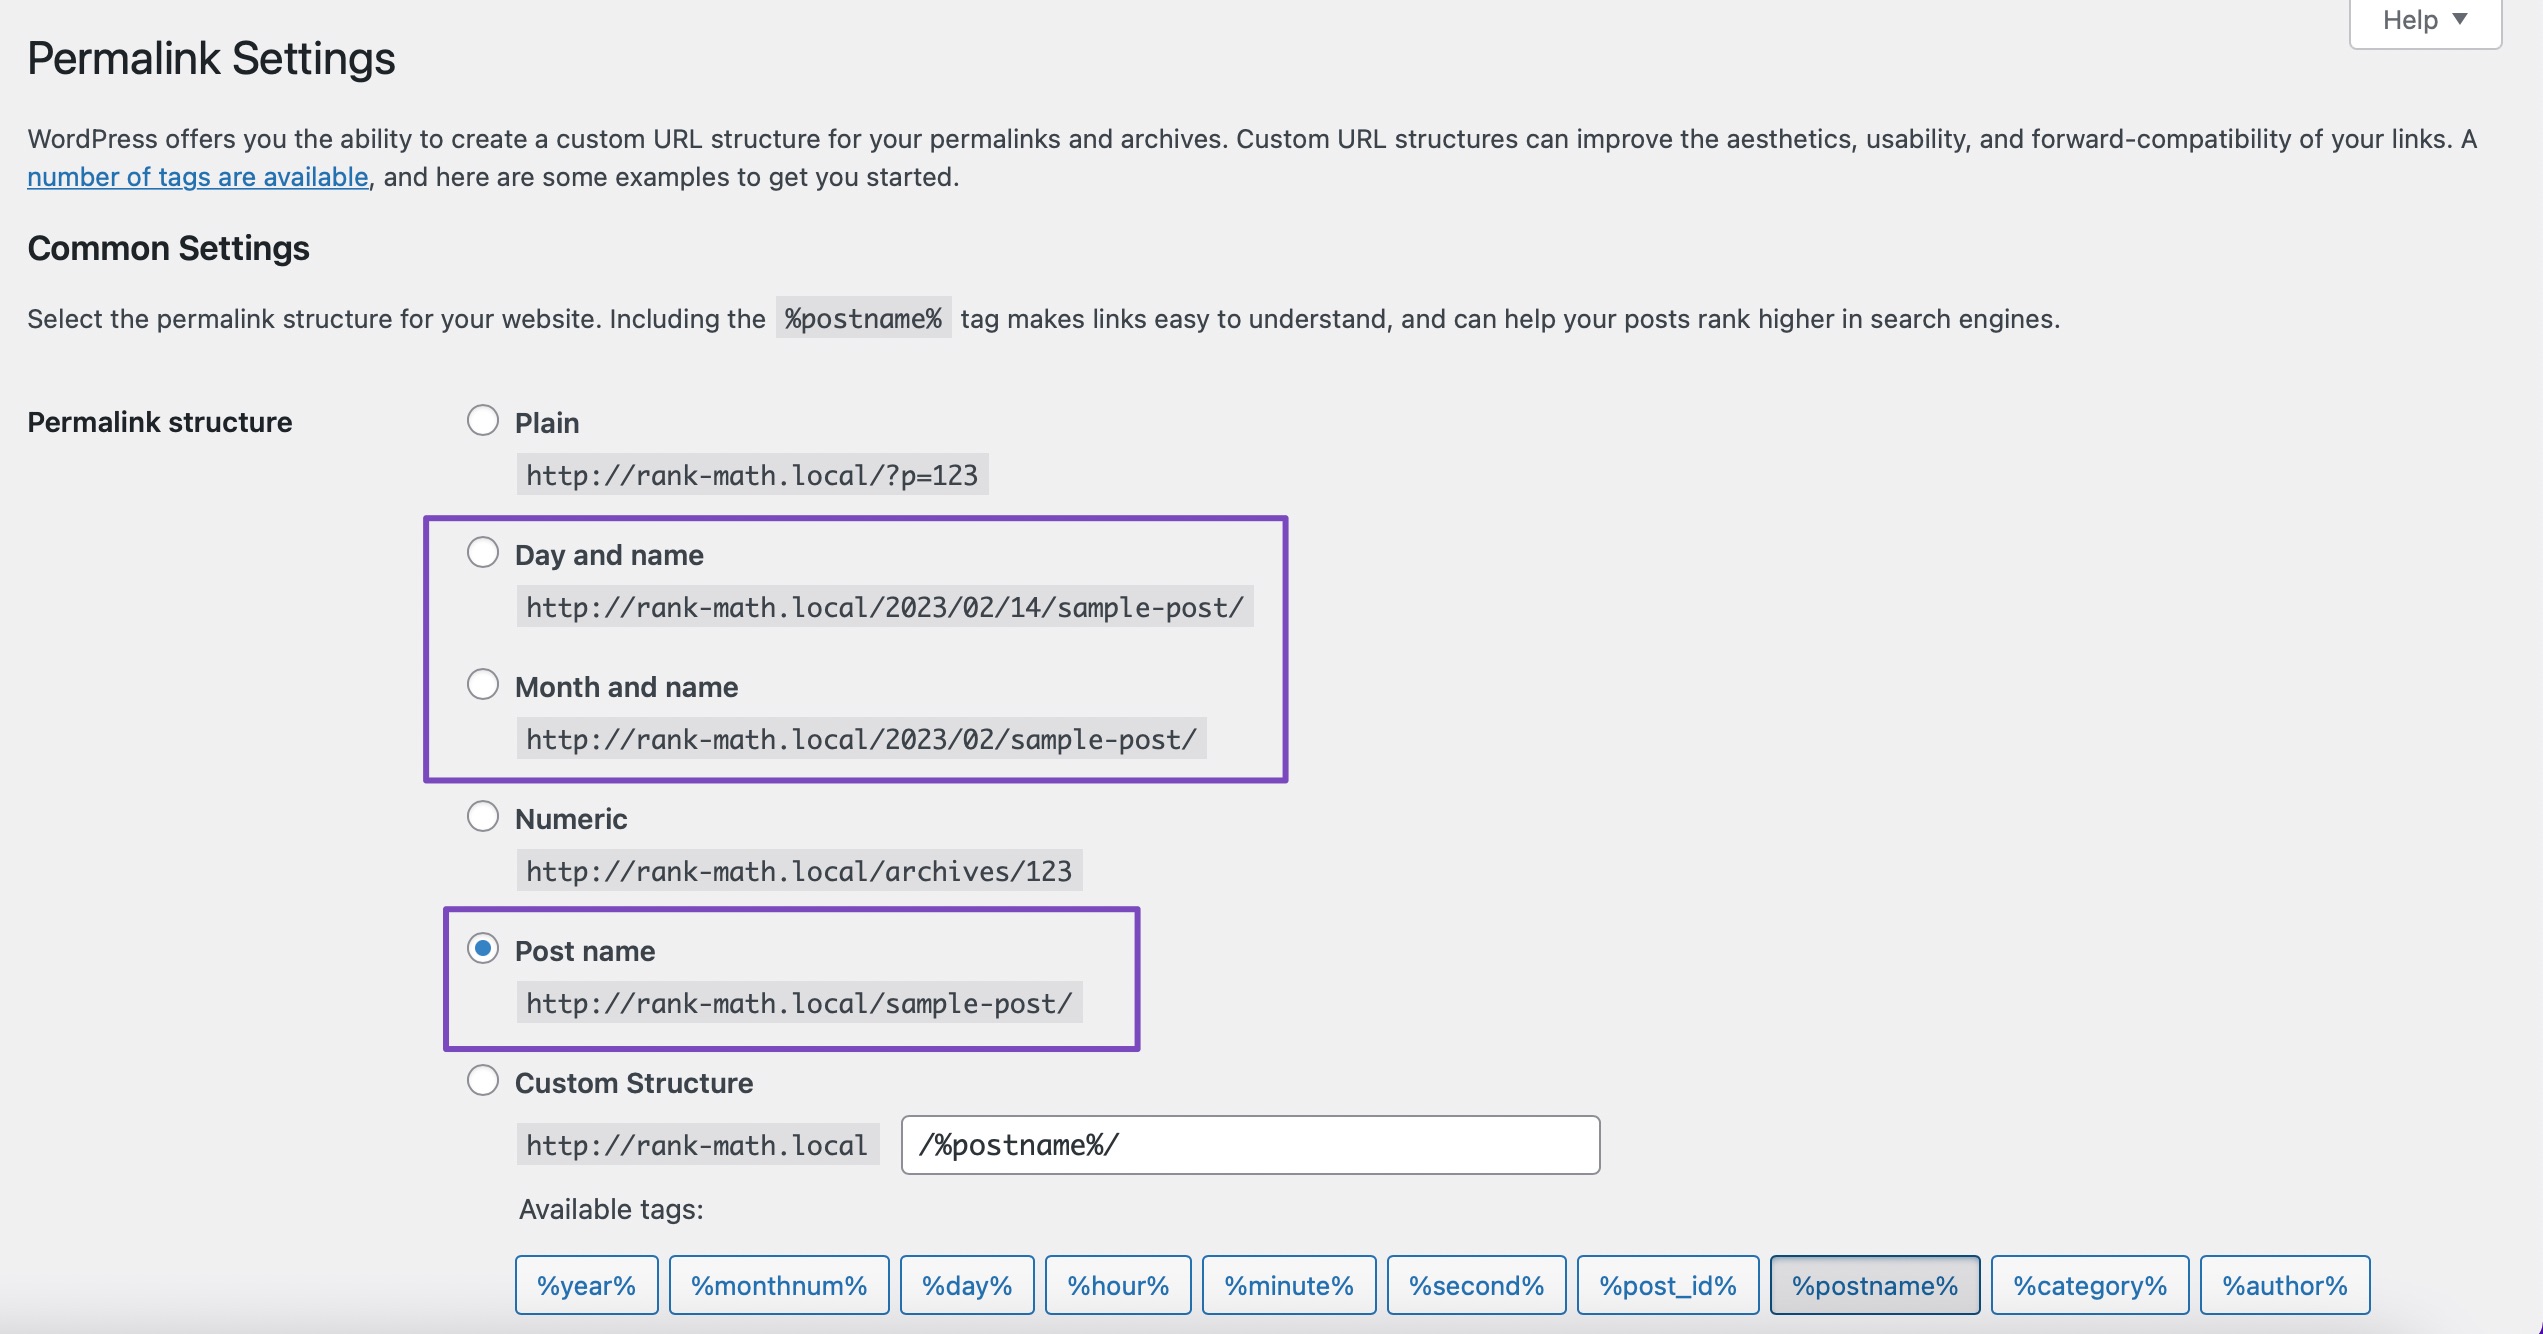Insert the %year% tag
This screenshot has width=2543, height=1334.
click(x=586, y=1285)
